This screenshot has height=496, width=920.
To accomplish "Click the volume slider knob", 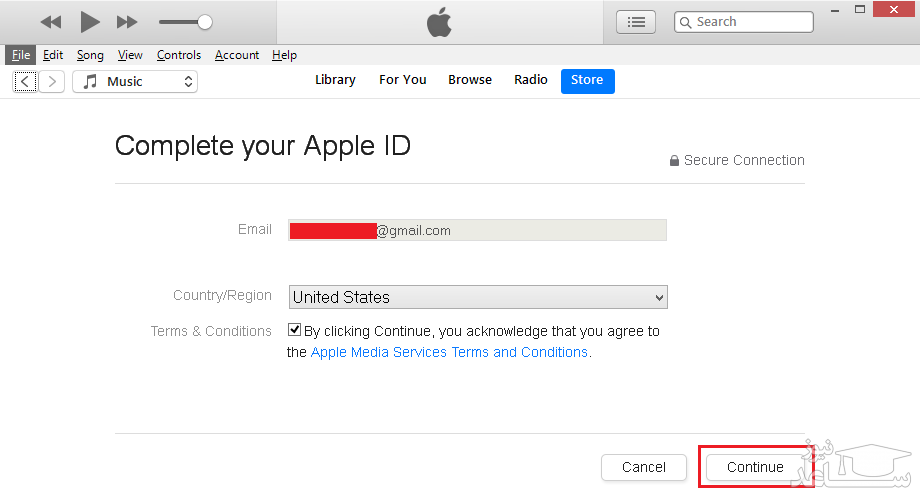I will pyautogui.click(x=204, y=22).
